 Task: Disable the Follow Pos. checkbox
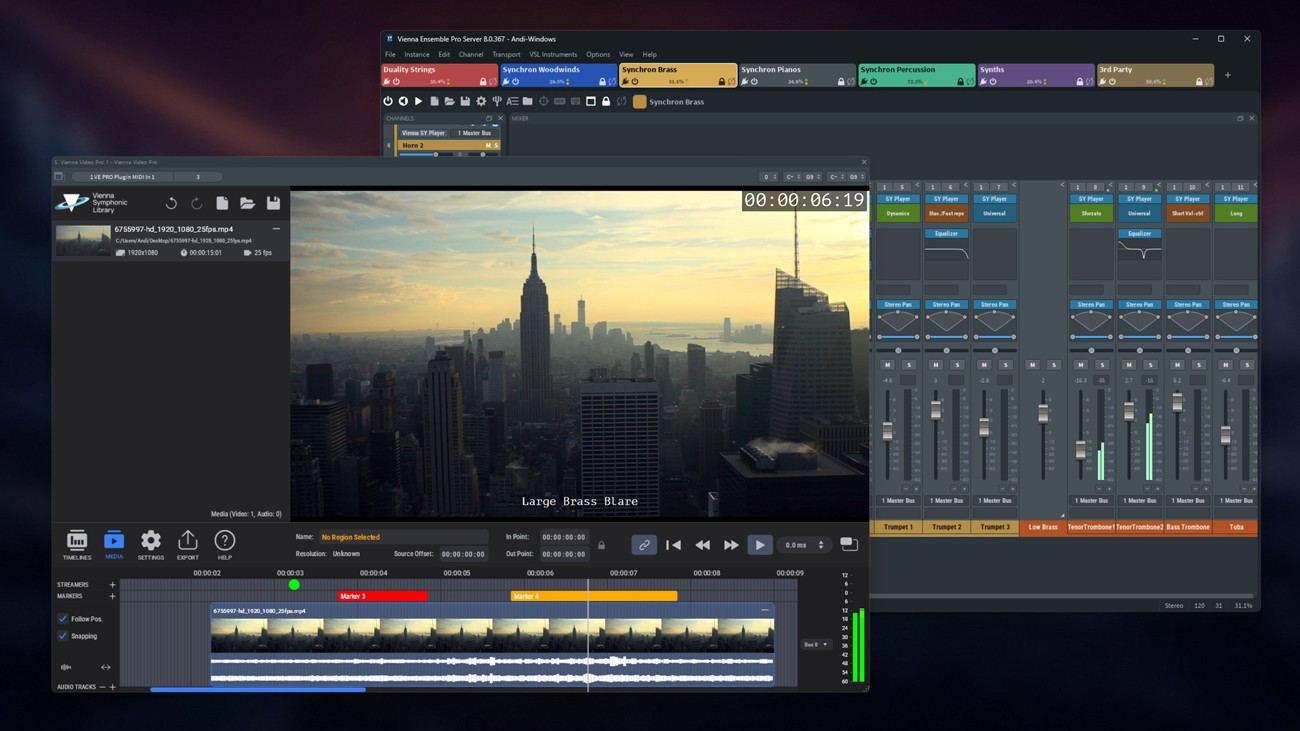point(63,619)
